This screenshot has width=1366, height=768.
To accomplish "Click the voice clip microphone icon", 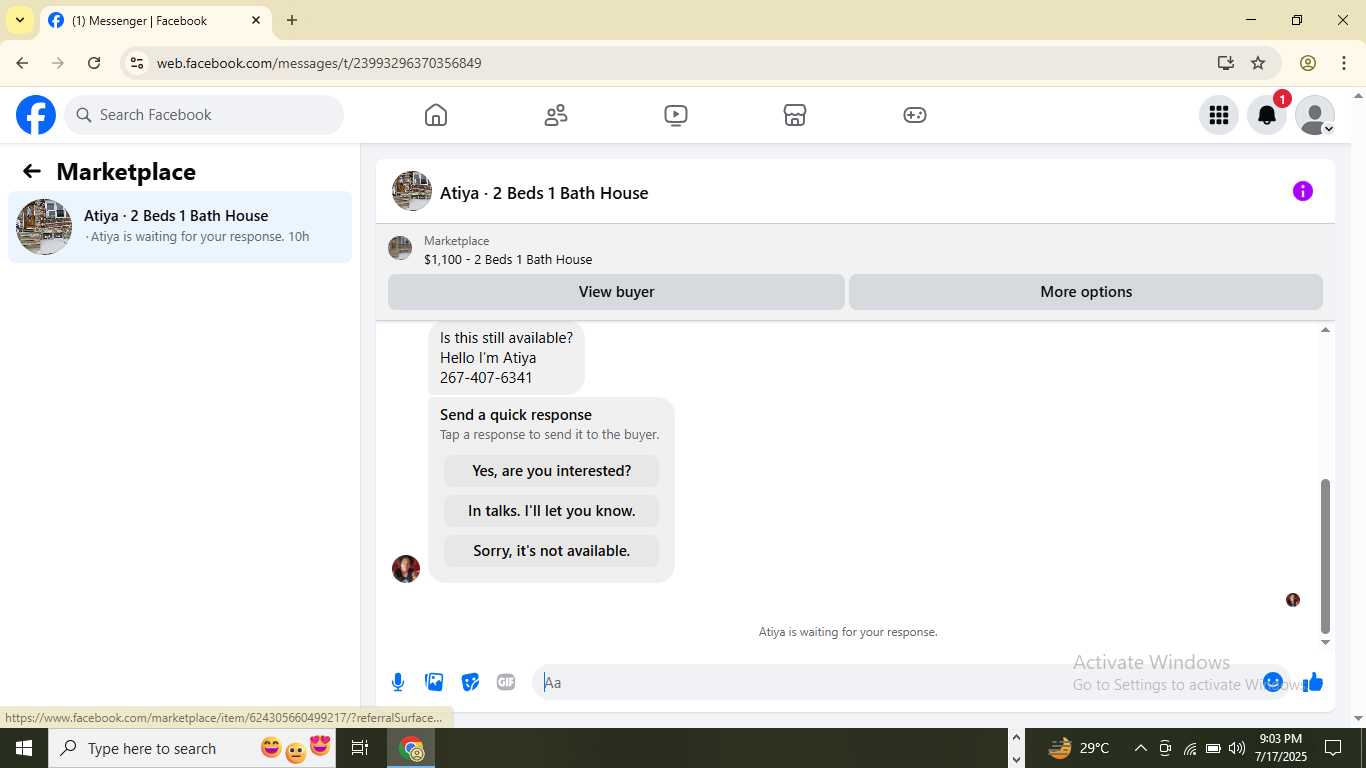I will [x=398, y=682].
